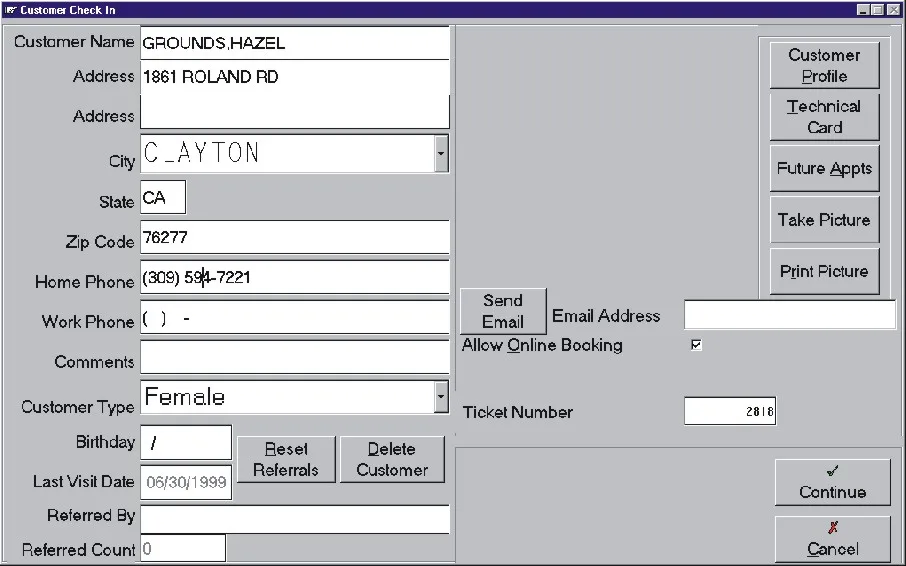This screenshot has width=906, height=566.
Task: Click the Cancel button with red X
Action: click(x=833, y=539)
